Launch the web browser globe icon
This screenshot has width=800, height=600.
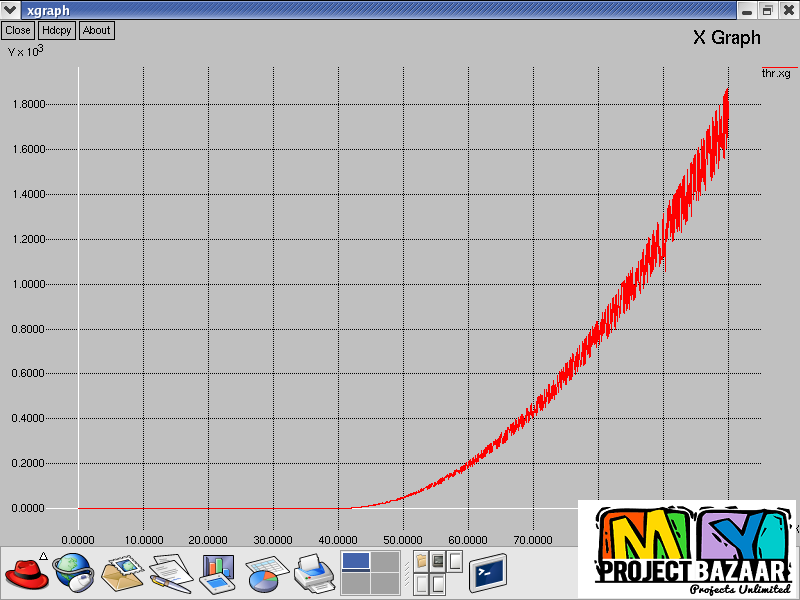(73, 573)
